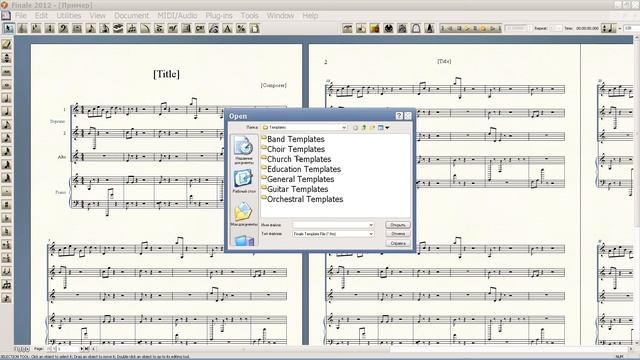Create new folder icon in Open dialog

coord(372,128)
